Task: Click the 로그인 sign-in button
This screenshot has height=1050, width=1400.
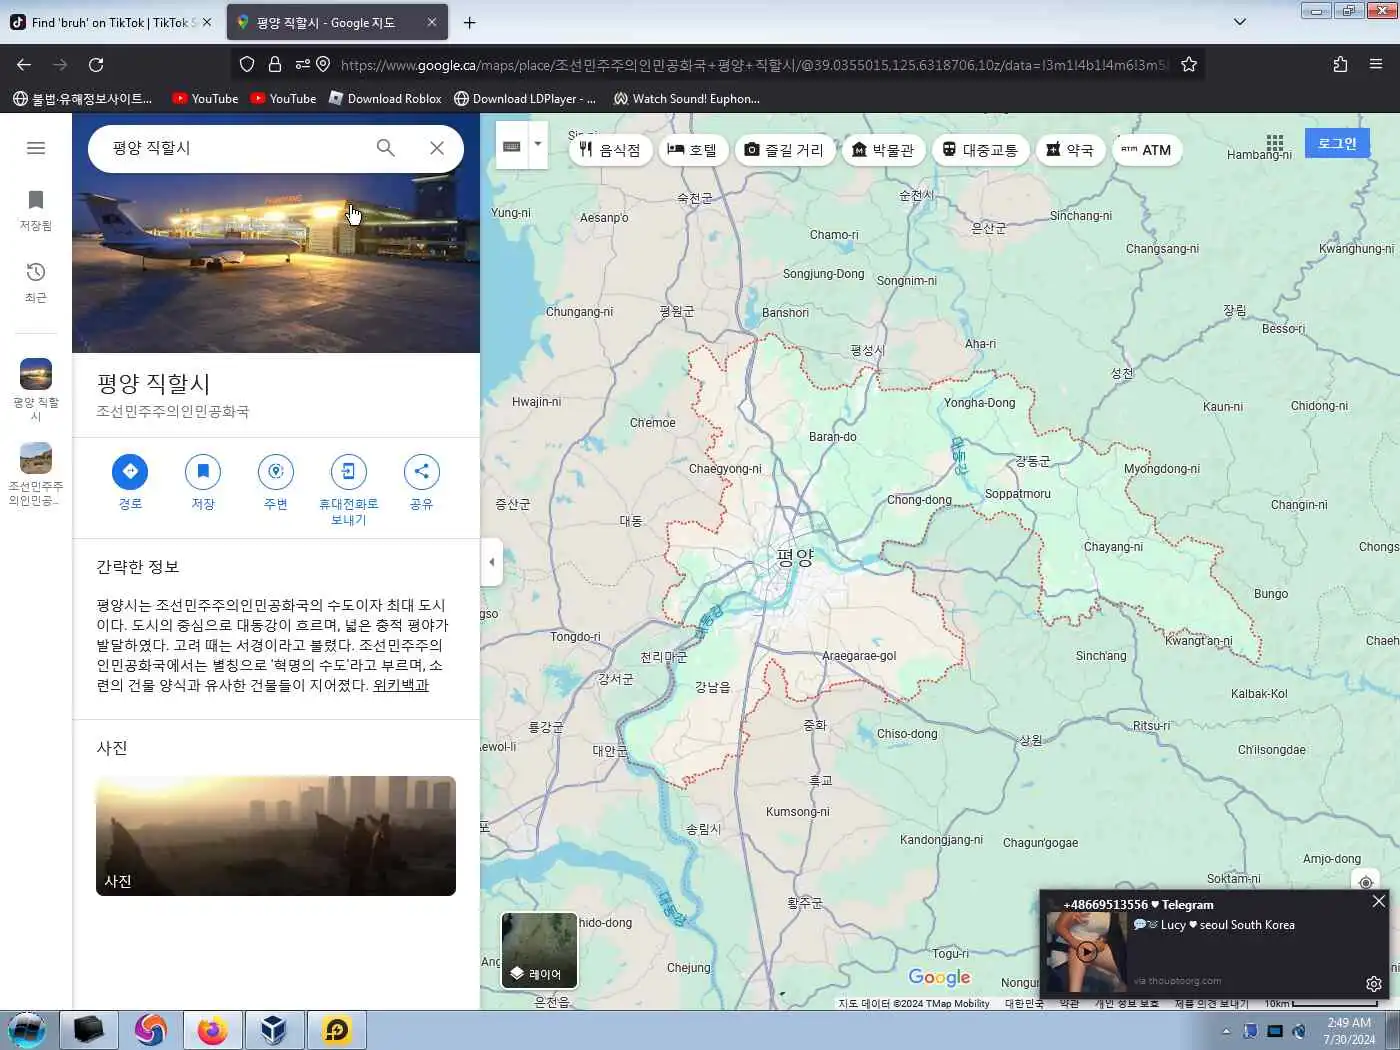Action: 1337,144
